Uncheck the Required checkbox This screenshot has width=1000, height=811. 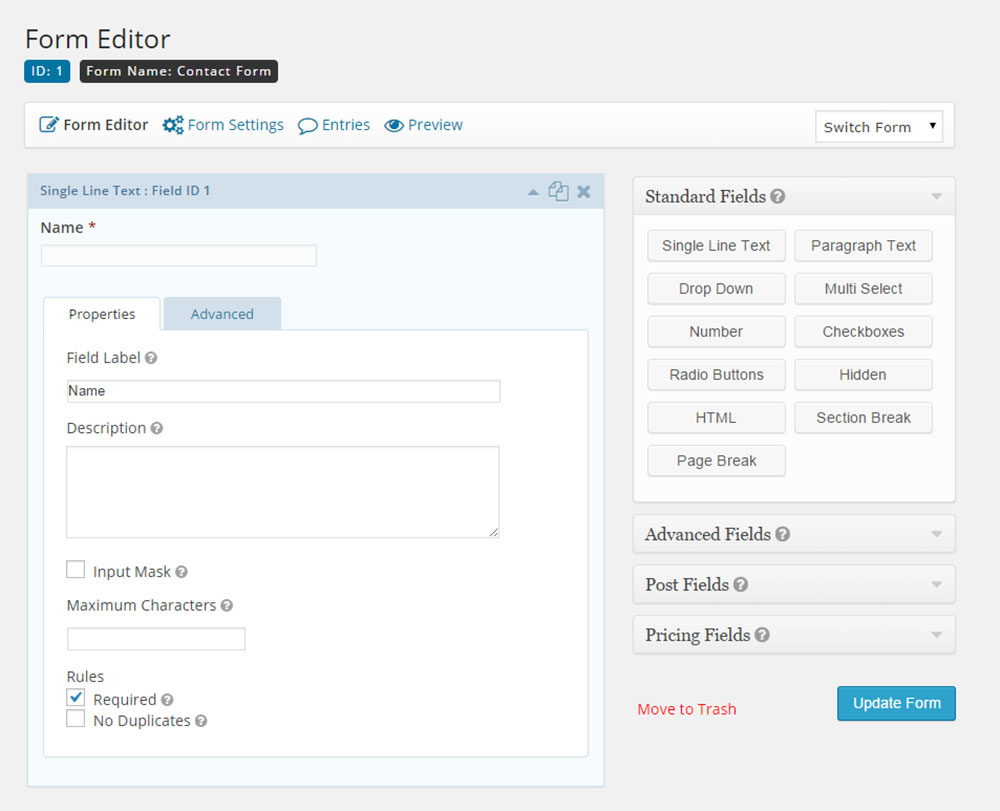[76, 698]
